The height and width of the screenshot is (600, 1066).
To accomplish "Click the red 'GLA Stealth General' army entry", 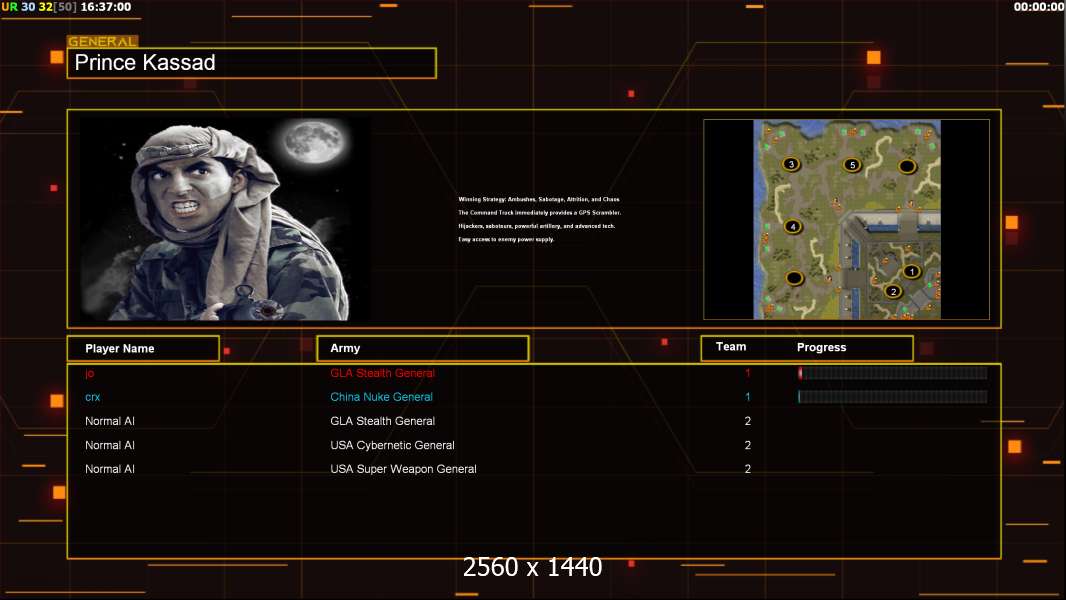I will tap(382, 373).
